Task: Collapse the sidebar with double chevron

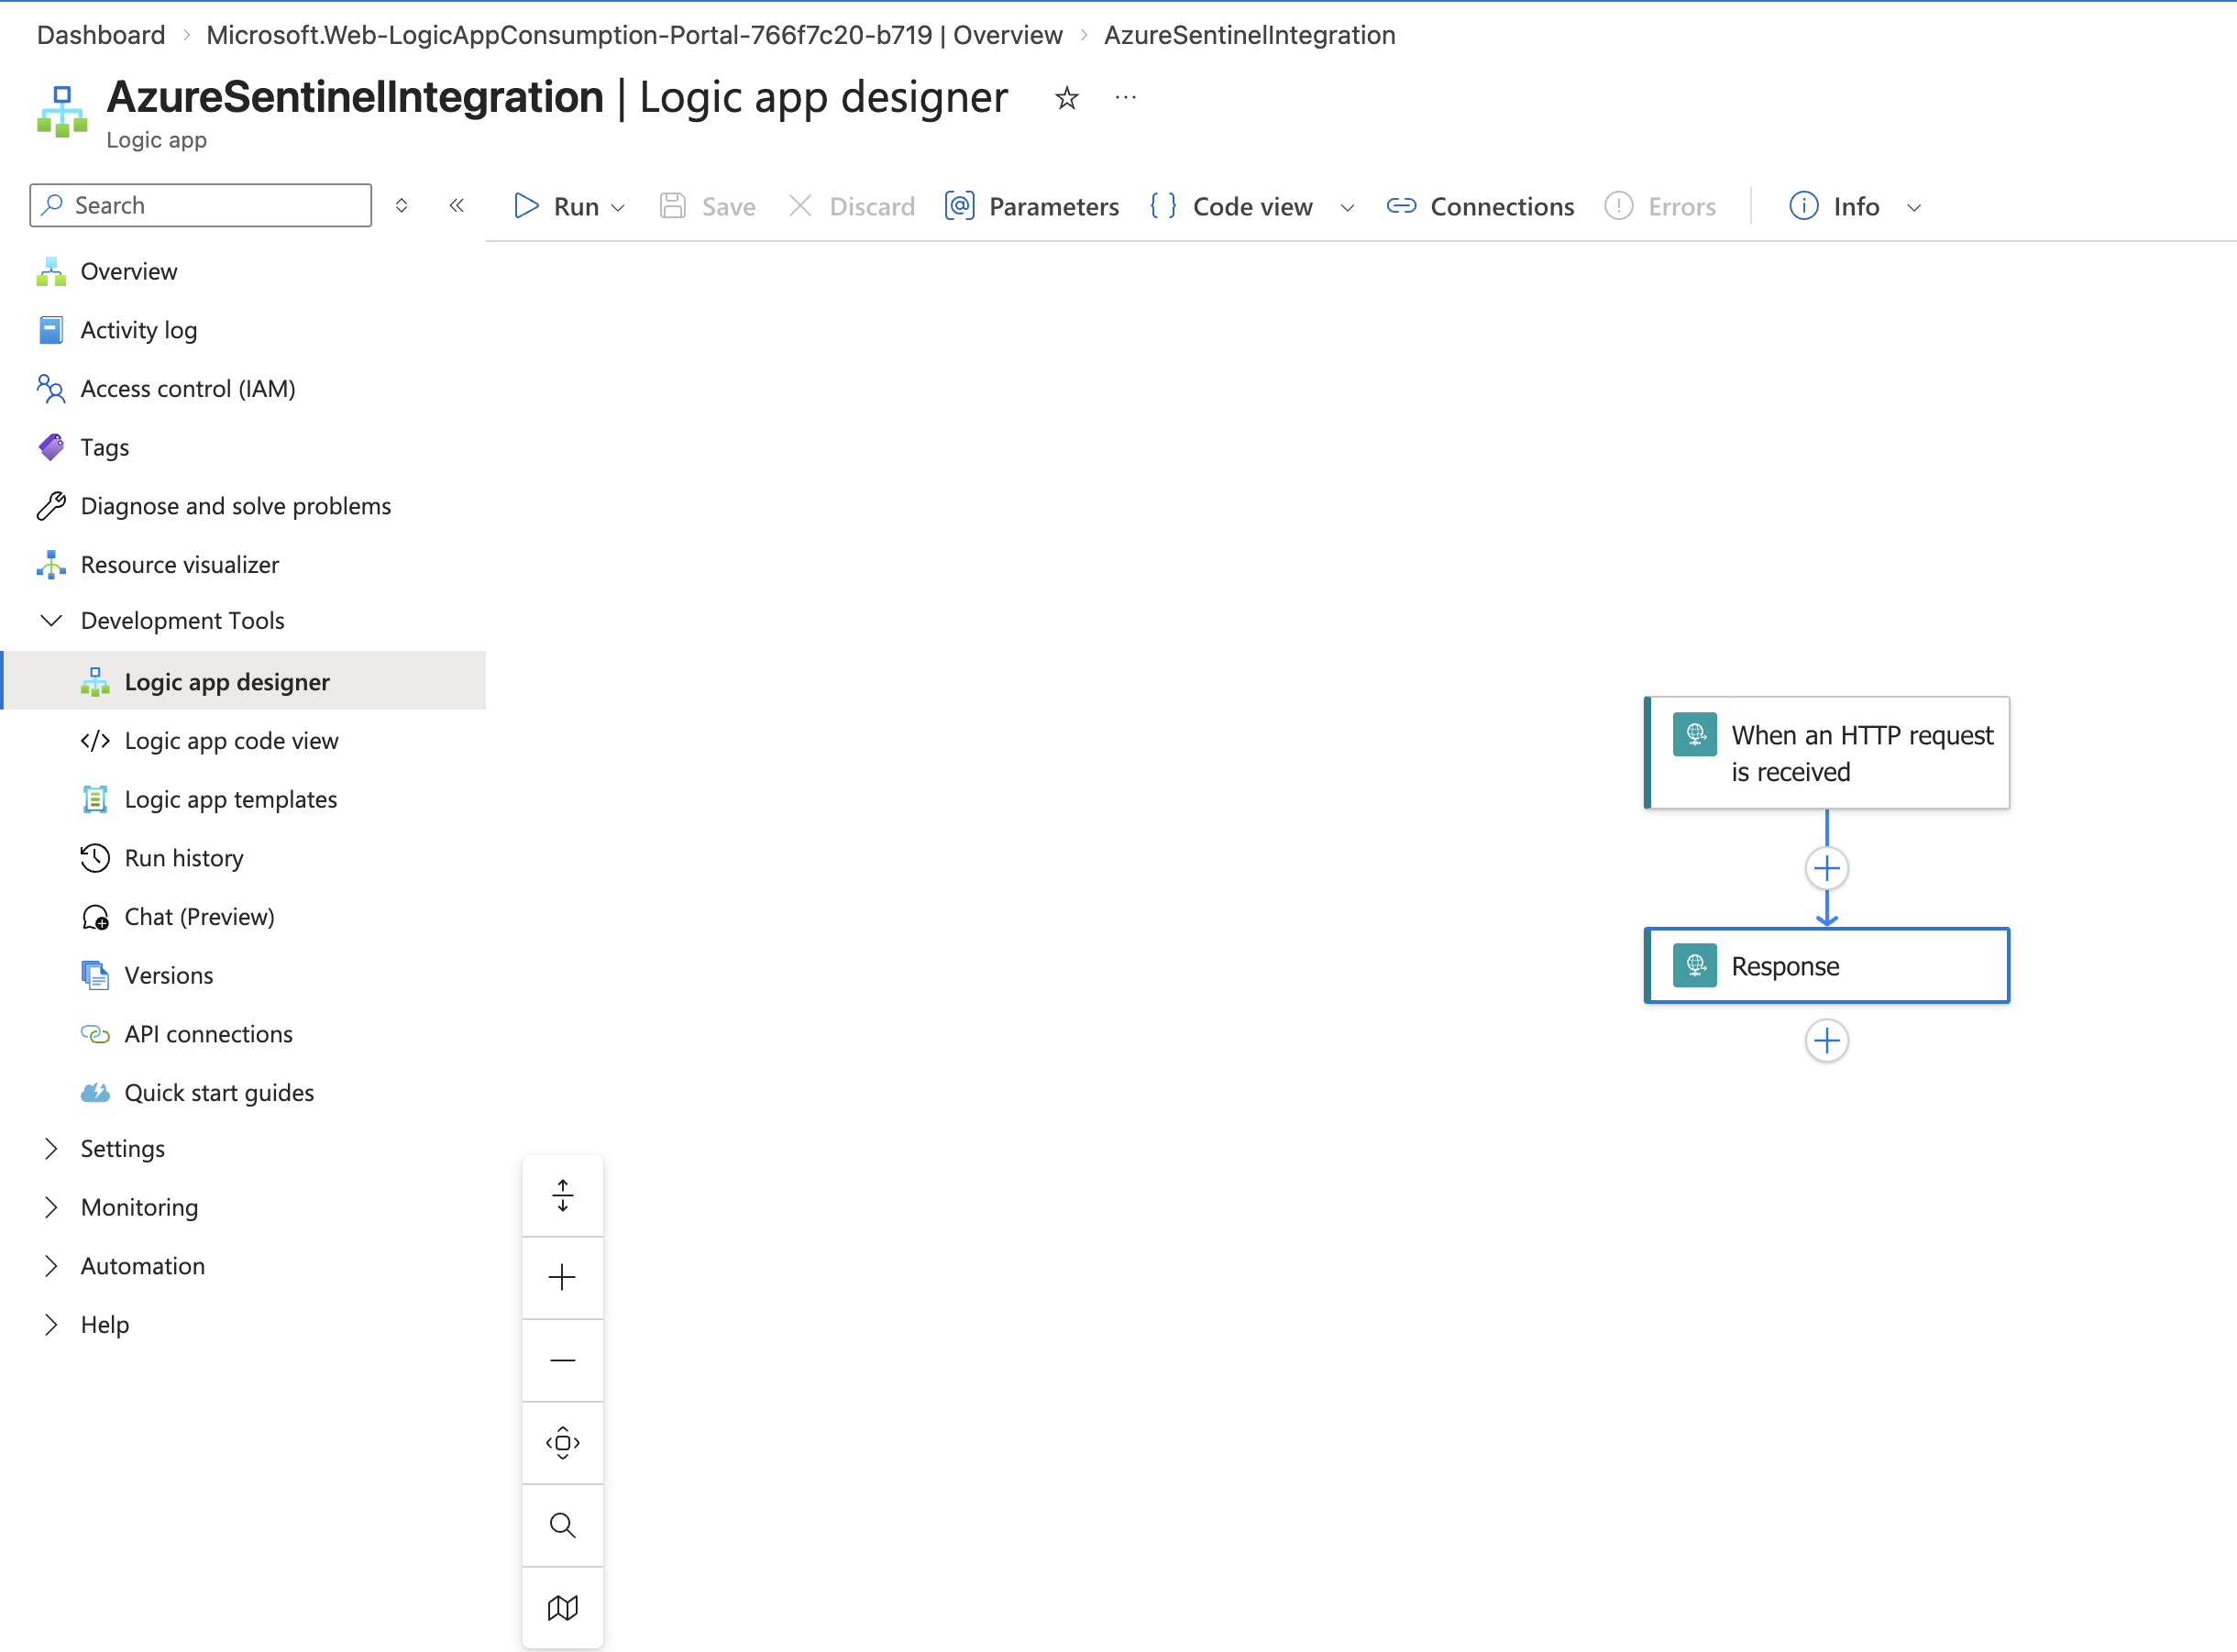Action: [456, 206]
